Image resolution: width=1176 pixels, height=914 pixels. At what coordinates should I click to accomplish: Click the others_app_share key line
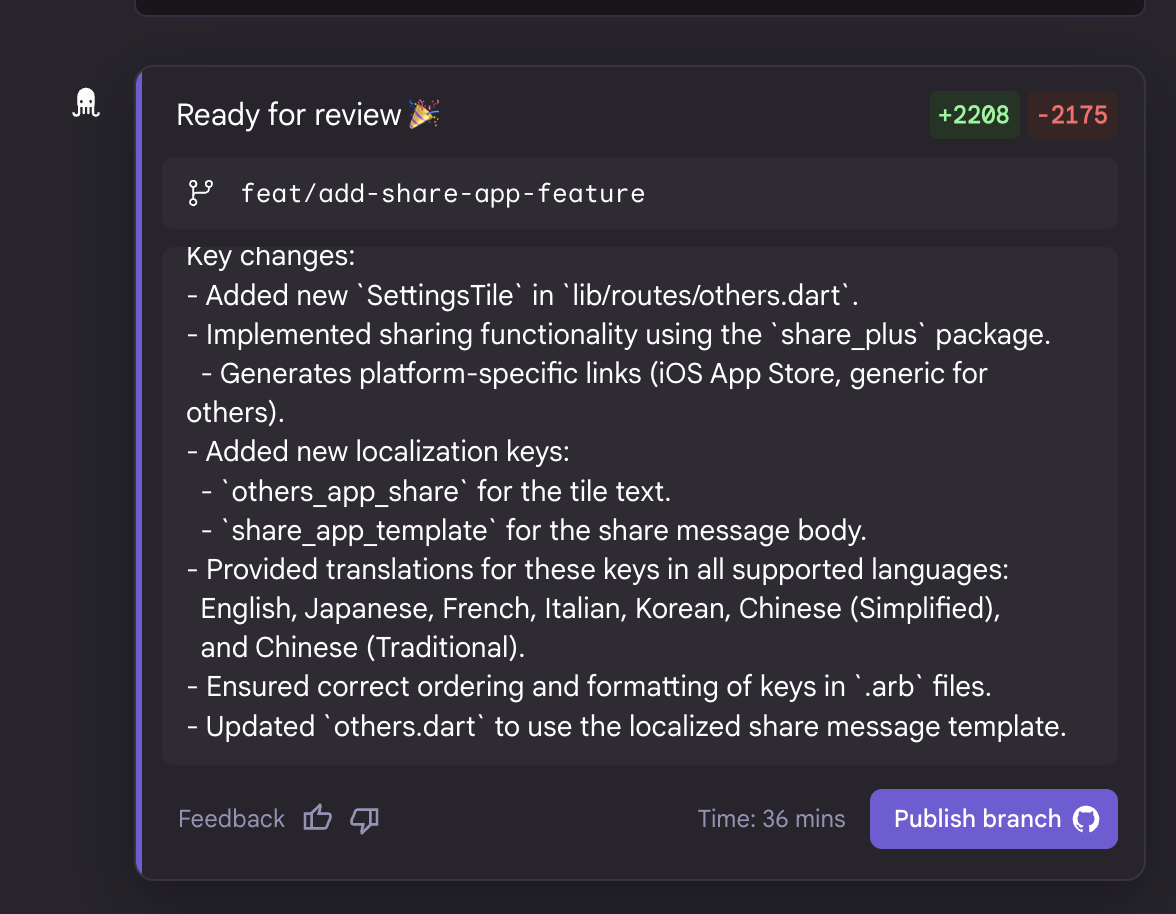pyautogui.click(x=436, y=491)
